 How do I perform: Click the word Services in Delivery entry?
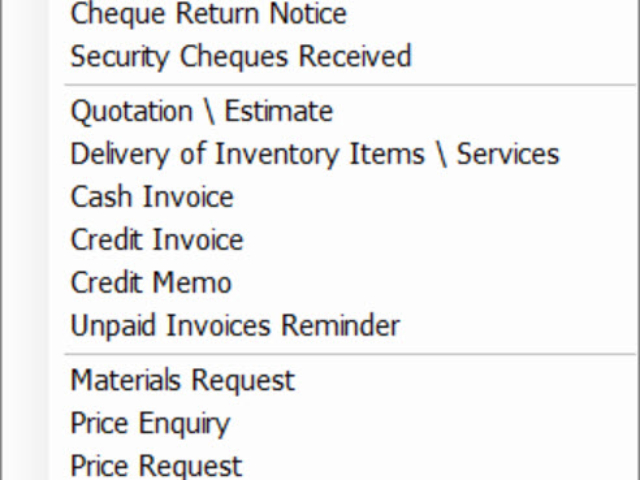coord(508,154)
